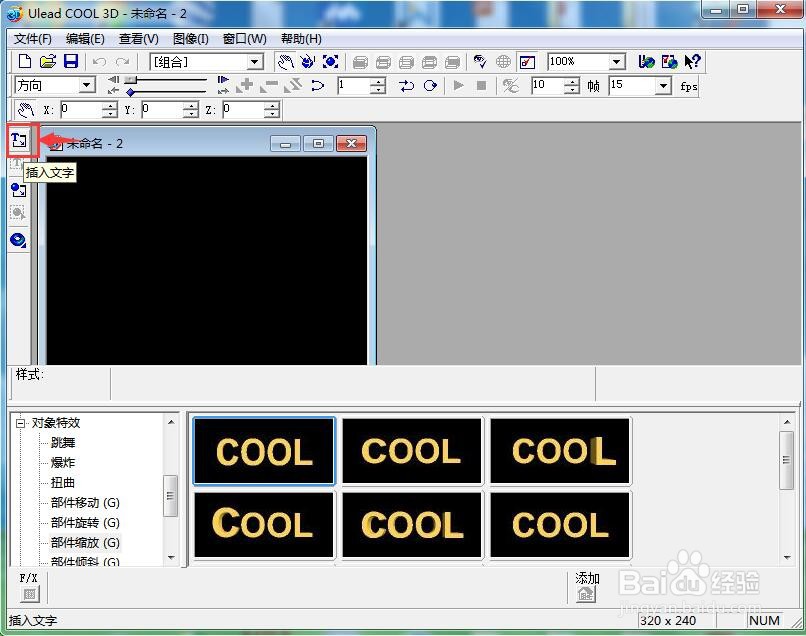806x636 pixels.
Task: Open the 窗口(W) menu
Action: coord(245,39)
